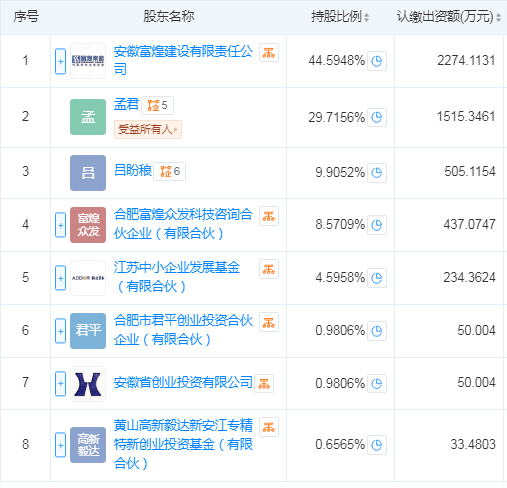Open shareholder 吕盼稂 link
The width and height of the screenshot is (507, 488).
[133, 170]
